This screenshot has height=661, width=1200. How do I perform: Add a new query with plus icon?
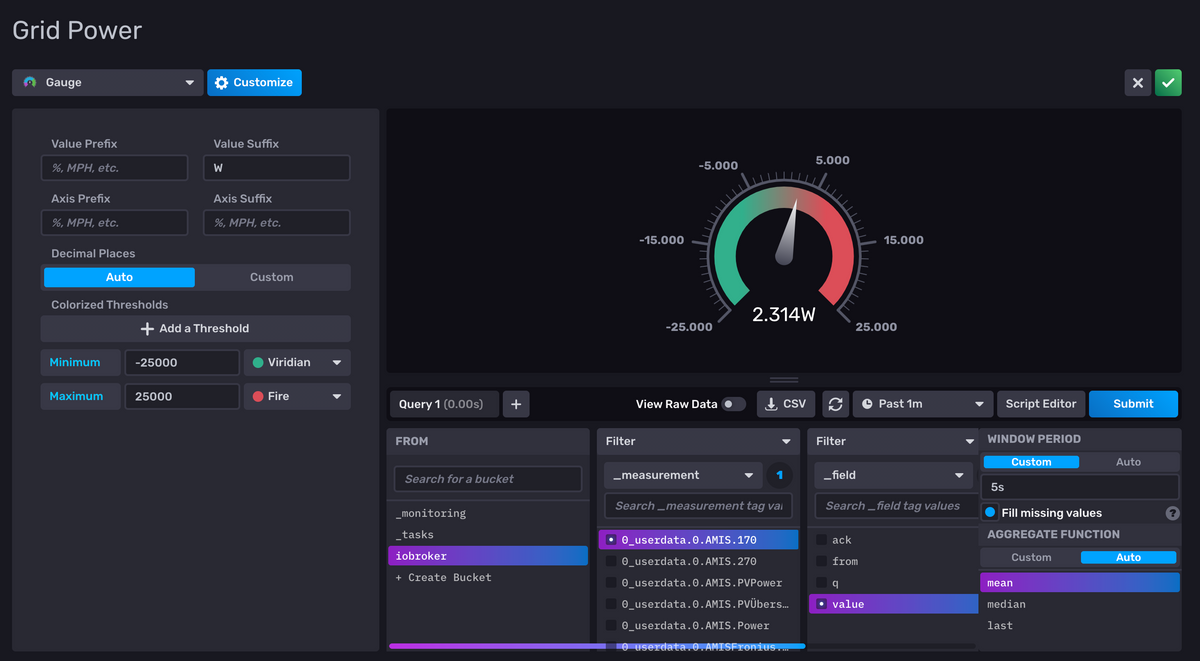click(x=516, y=404)
